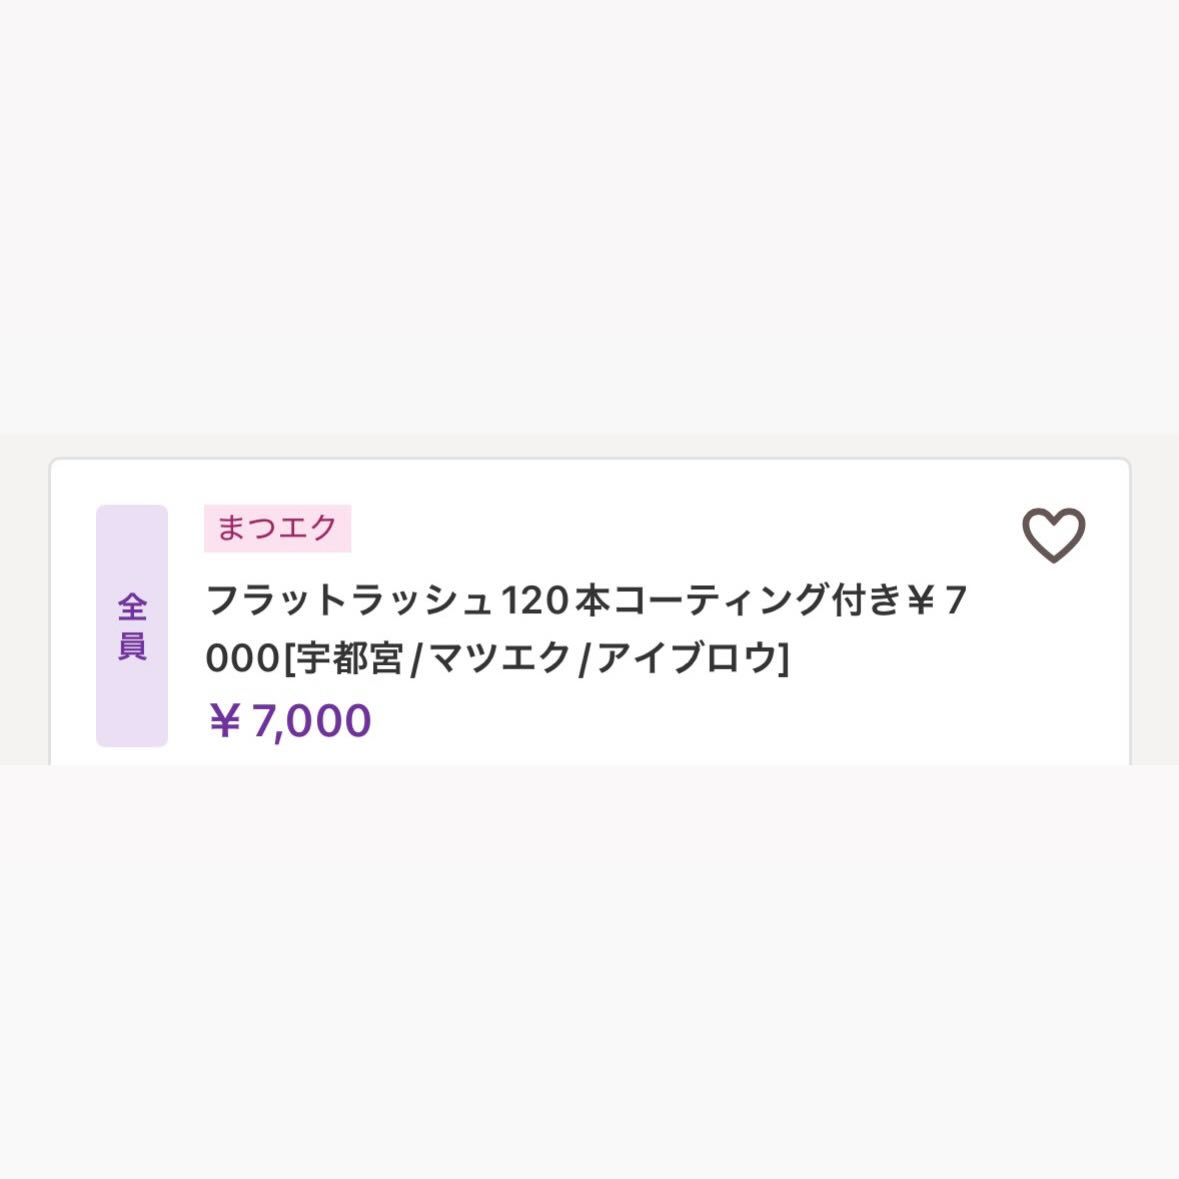1179x1179 pixels.
Task: Tap the pink まつエク category tag
Action: pos(277,528)
